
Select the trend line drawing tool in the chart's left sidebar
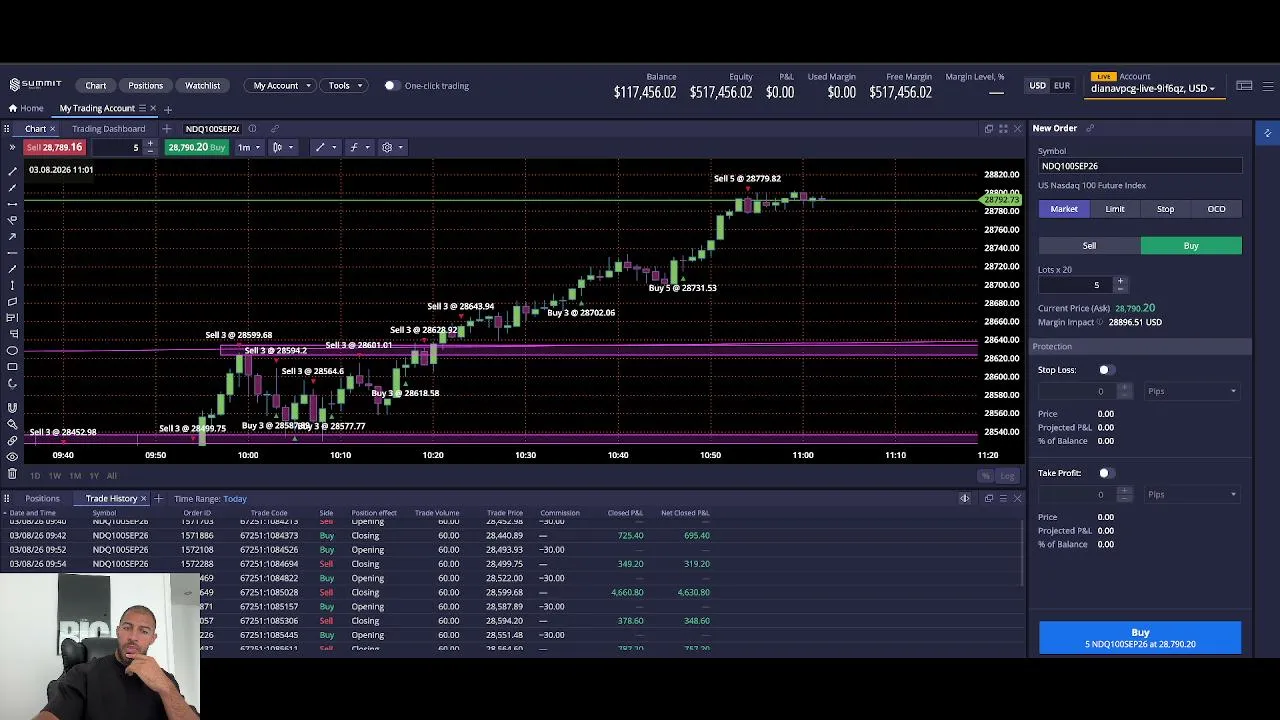[12, 170]
